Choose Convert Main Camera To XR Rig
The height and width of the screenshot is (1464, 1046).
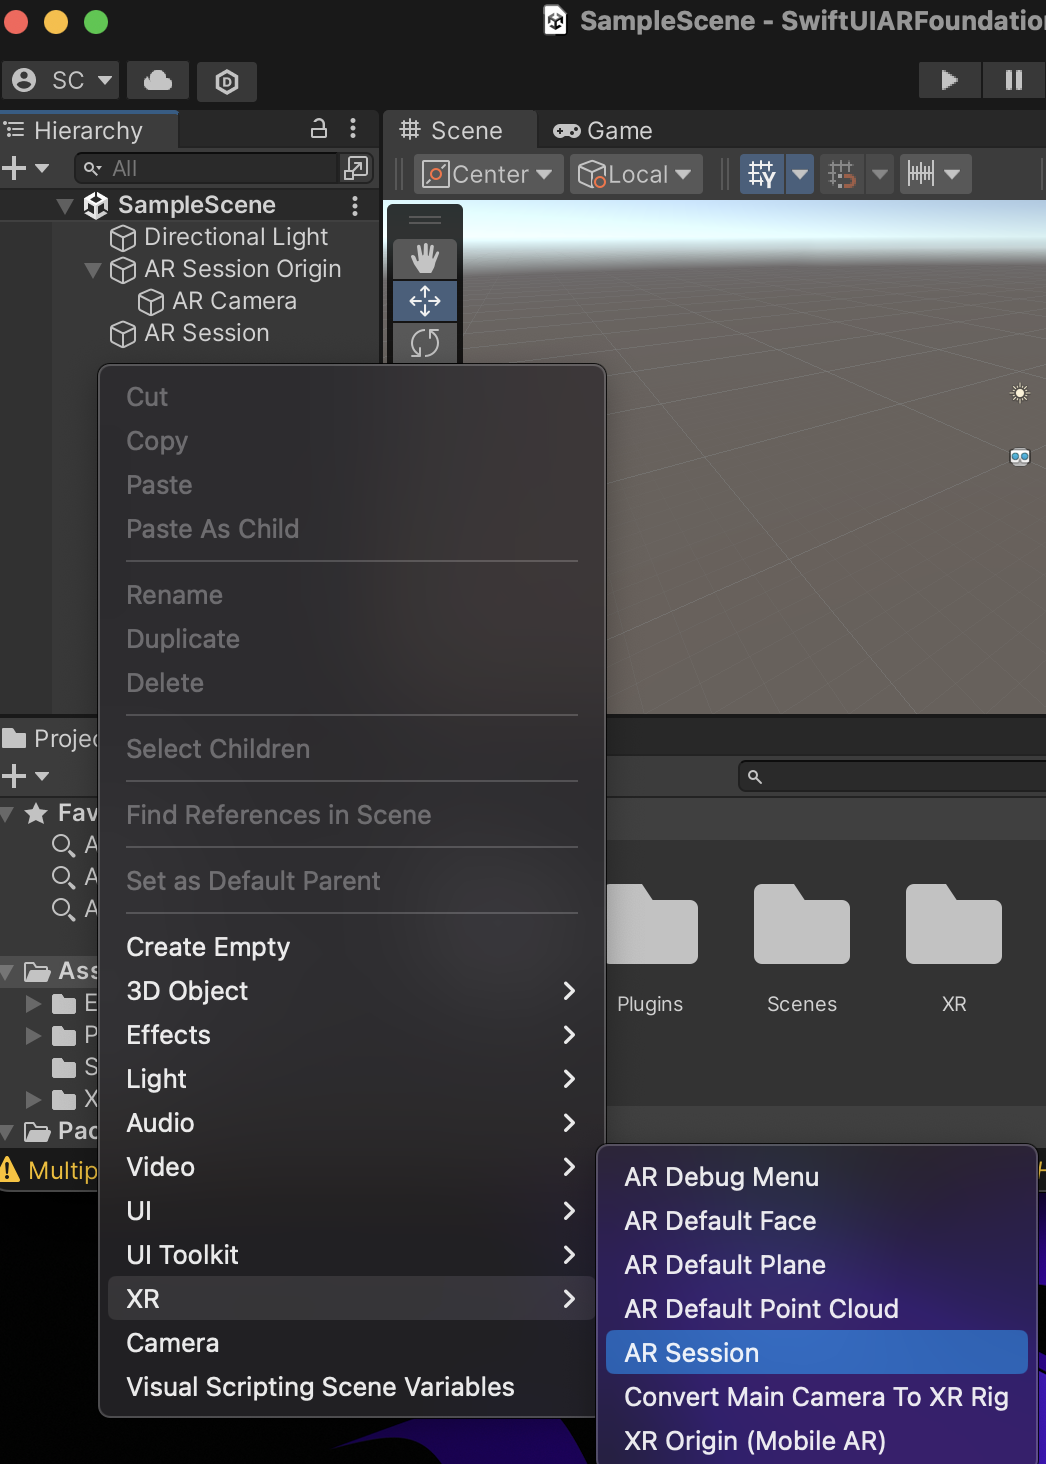coord(817,1397)
